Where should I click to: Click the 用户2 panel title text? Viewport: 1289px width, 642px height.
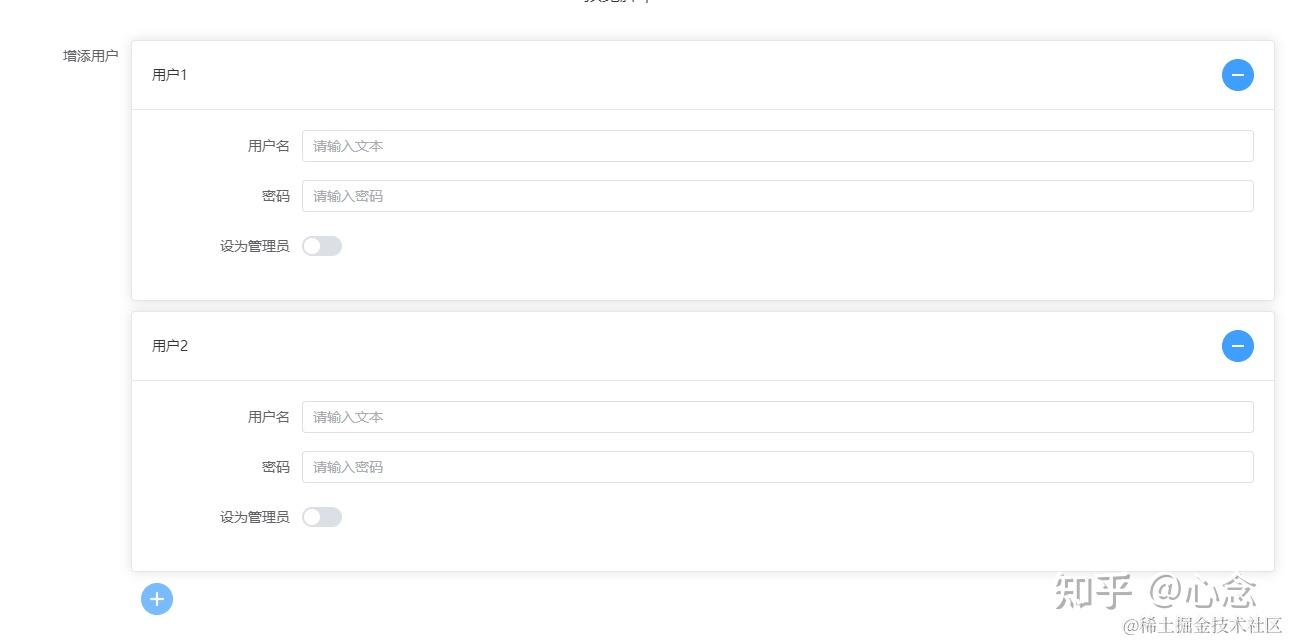169,346
